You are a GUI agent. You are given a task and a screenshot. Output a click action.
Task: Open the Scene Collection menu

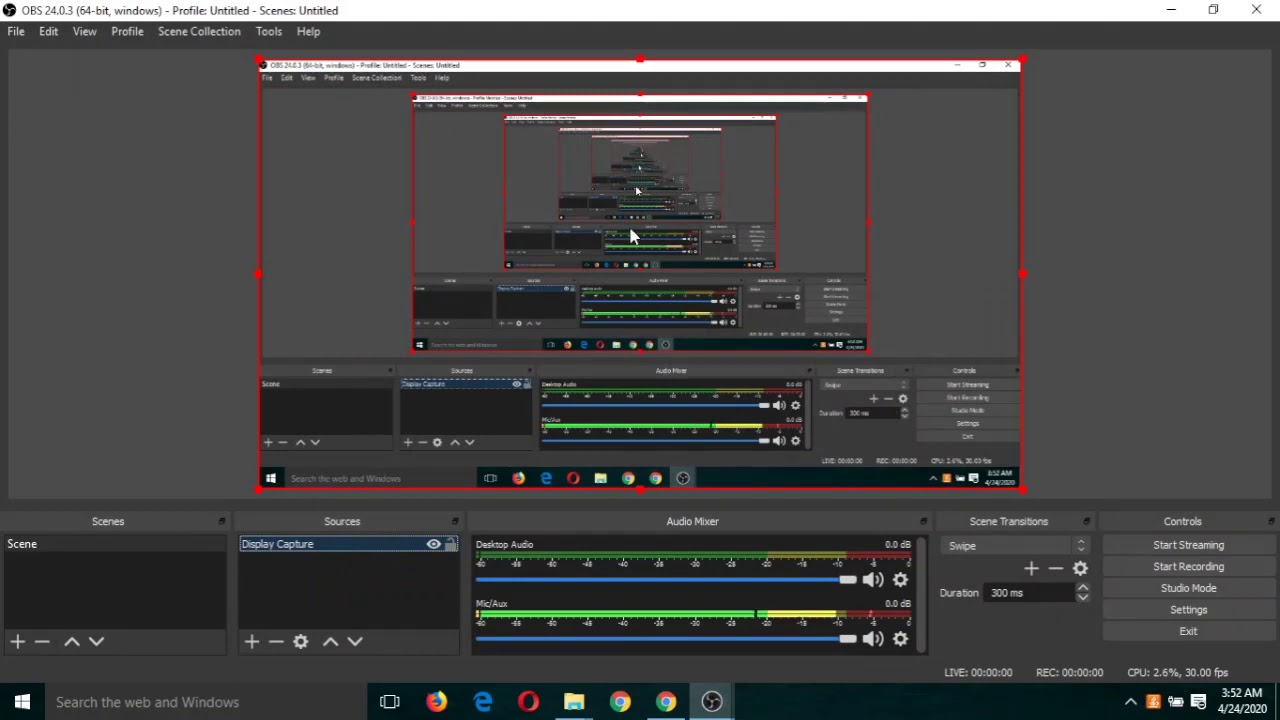coord(199,31)
